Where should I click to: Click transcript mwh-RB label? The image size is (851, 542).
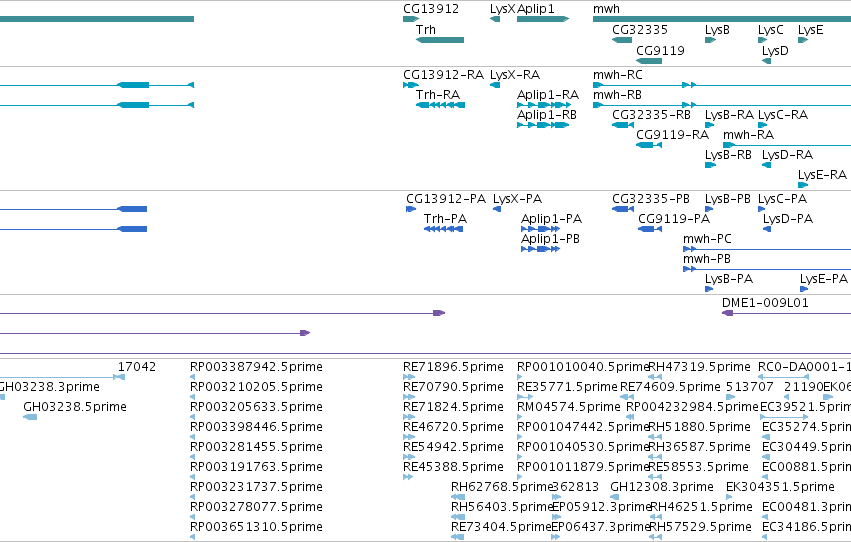[x=617, y=94]
